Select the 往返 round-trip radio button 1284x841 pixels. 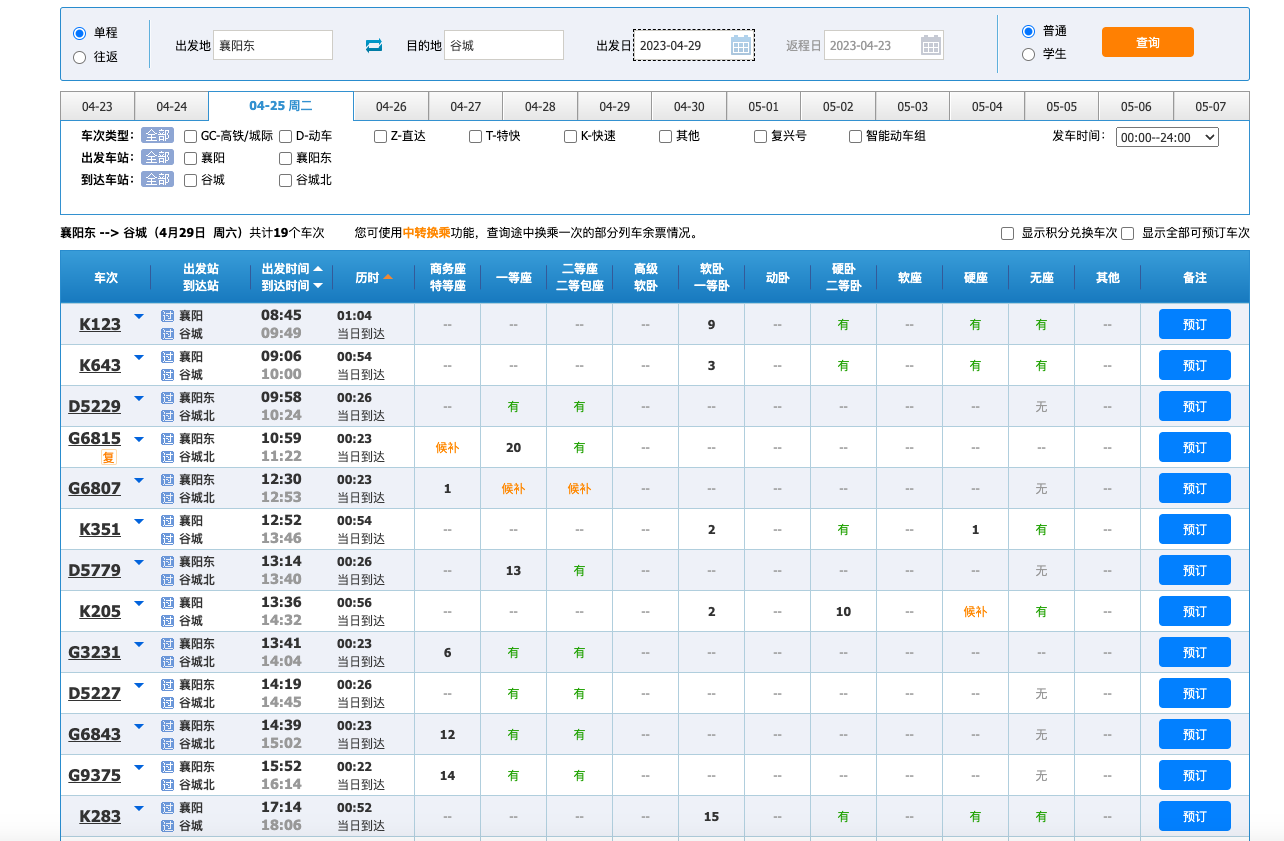click(80, 57)
